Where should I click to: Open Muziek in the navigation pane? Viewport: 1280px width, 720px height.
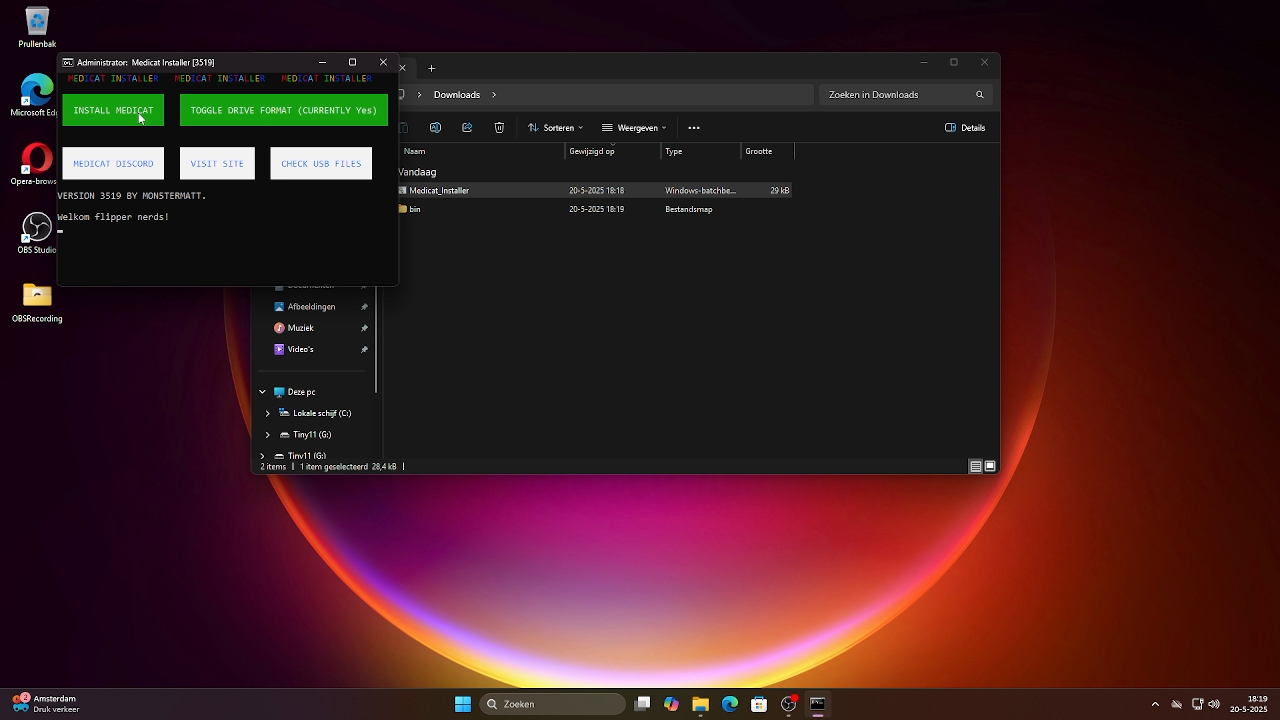300,328
